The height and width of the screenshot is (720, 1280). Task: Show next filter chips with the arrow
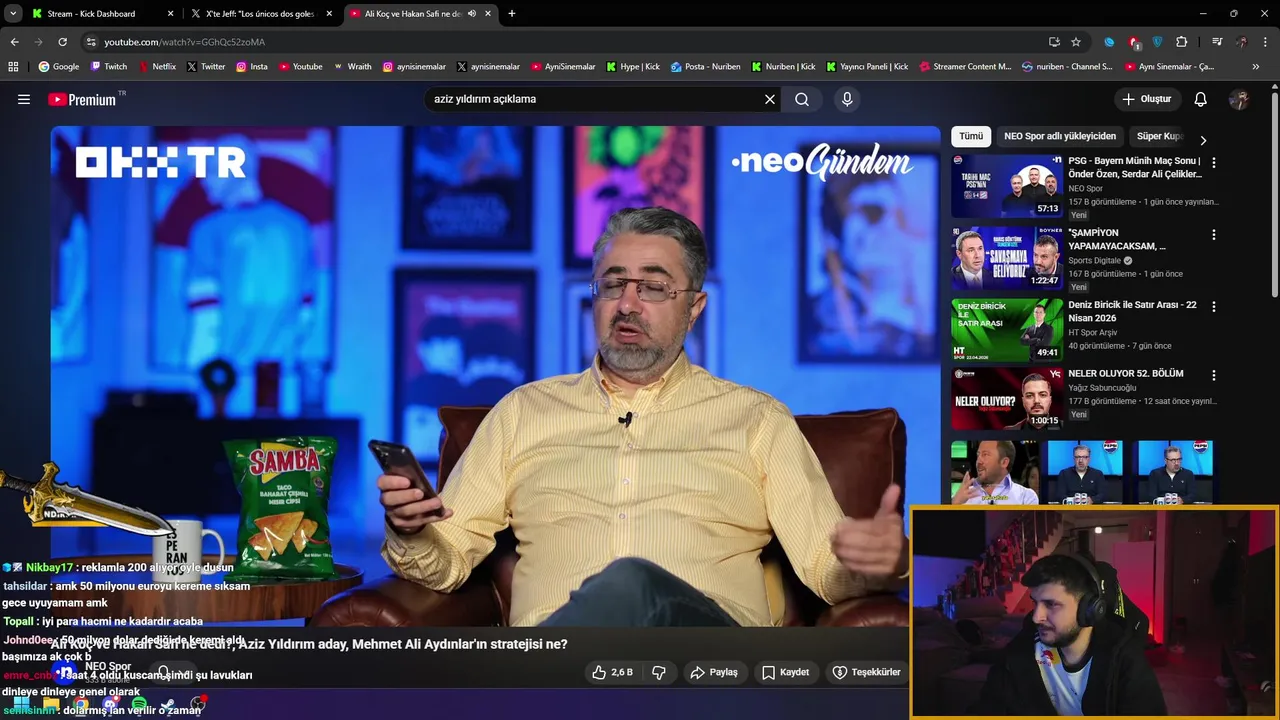1203,141
